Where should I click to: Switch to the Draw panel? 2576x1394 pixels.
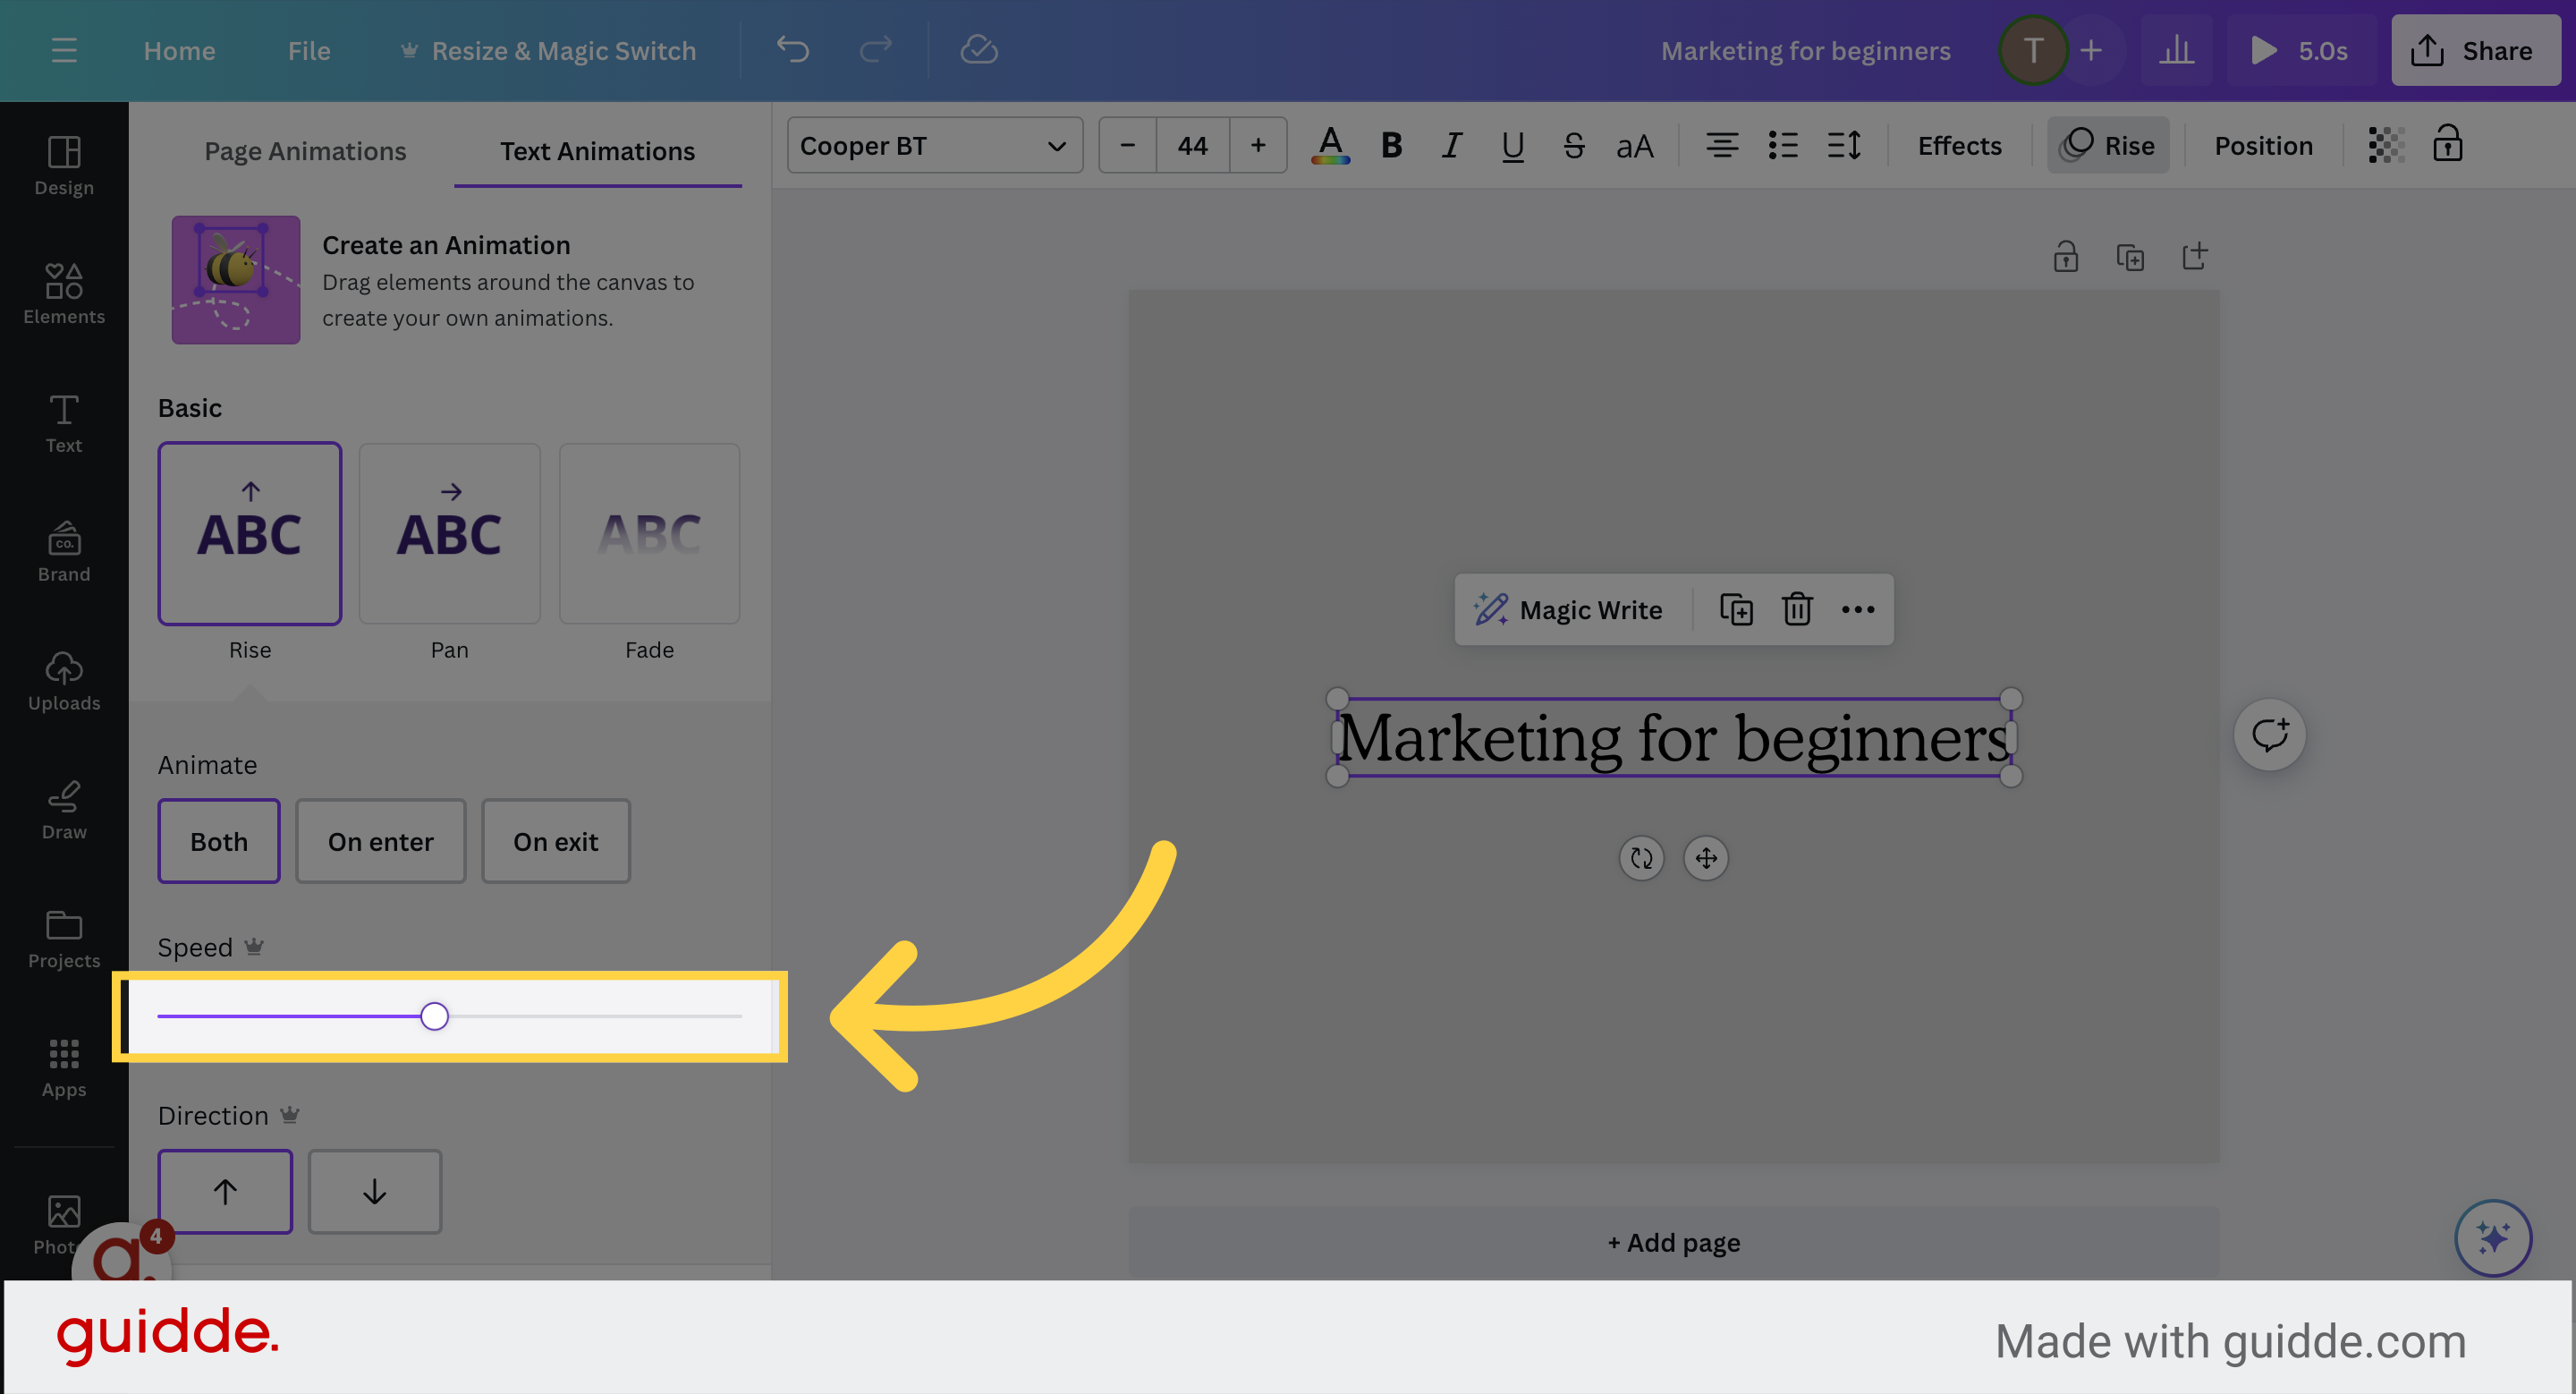63,810
